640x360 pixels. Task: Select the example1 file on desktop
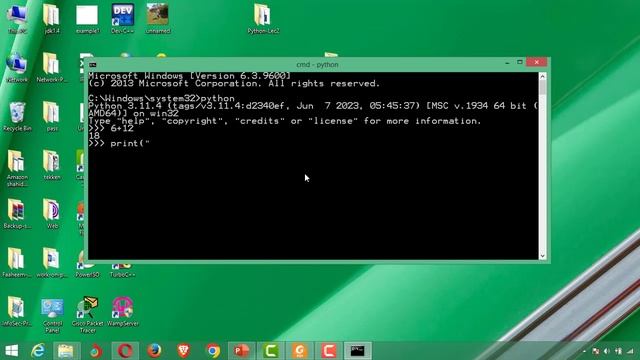(87, 18)
